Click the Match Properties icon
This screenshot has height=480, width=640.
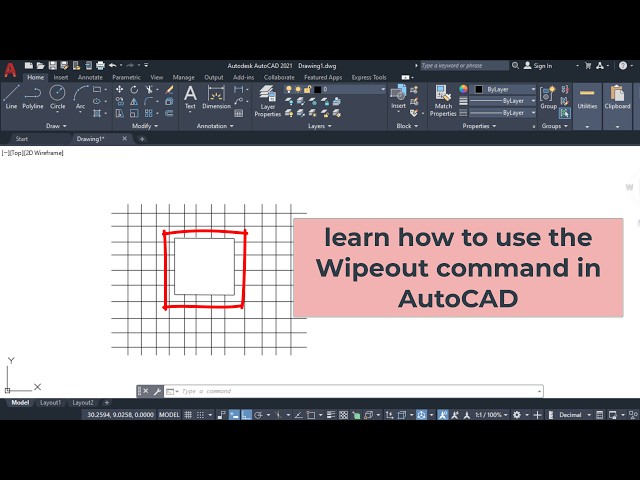click(443, 101)
